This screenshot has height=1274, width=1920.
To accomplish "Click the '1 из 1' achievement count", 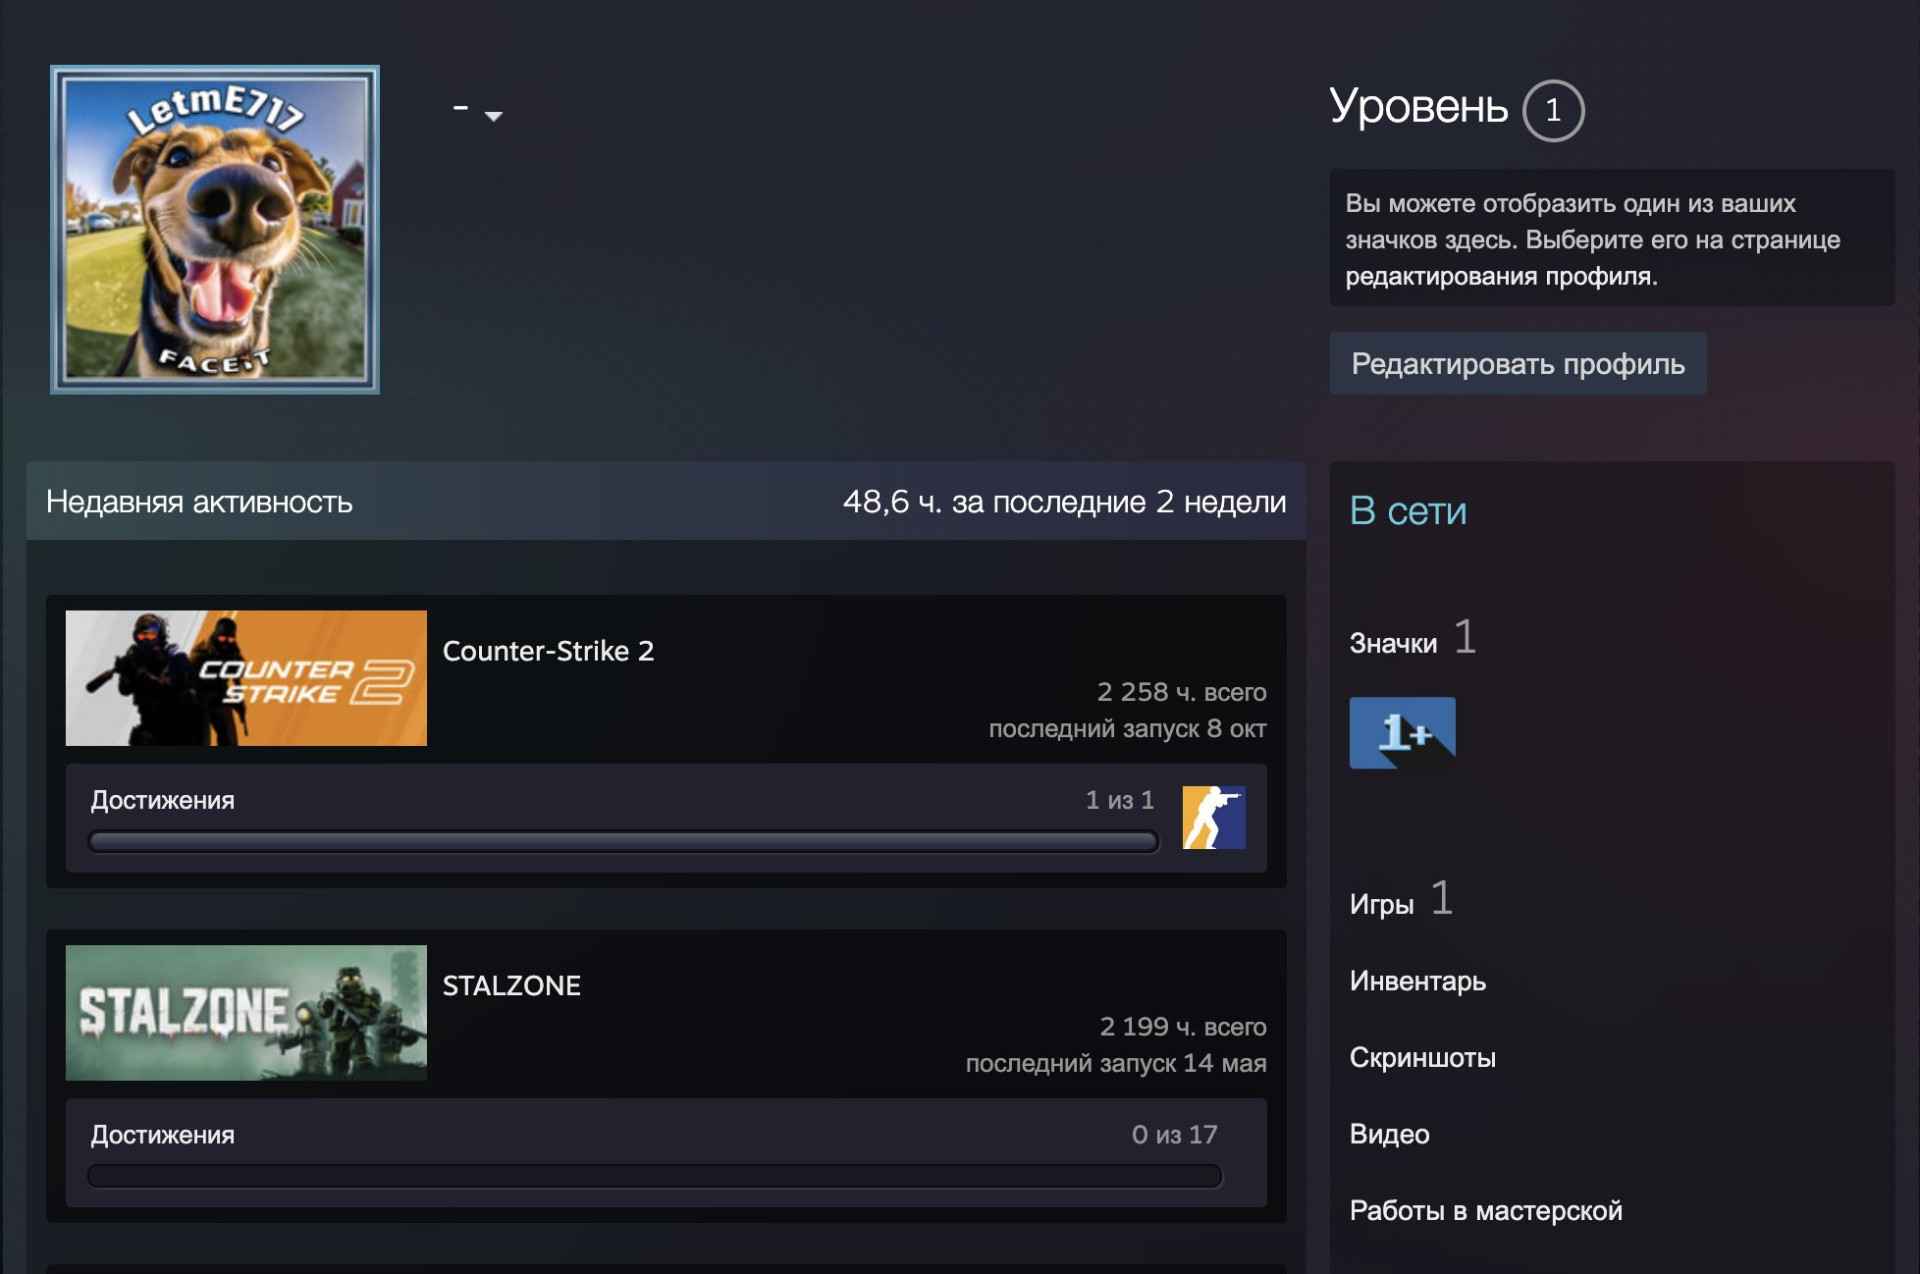I will pos(1120,800).
